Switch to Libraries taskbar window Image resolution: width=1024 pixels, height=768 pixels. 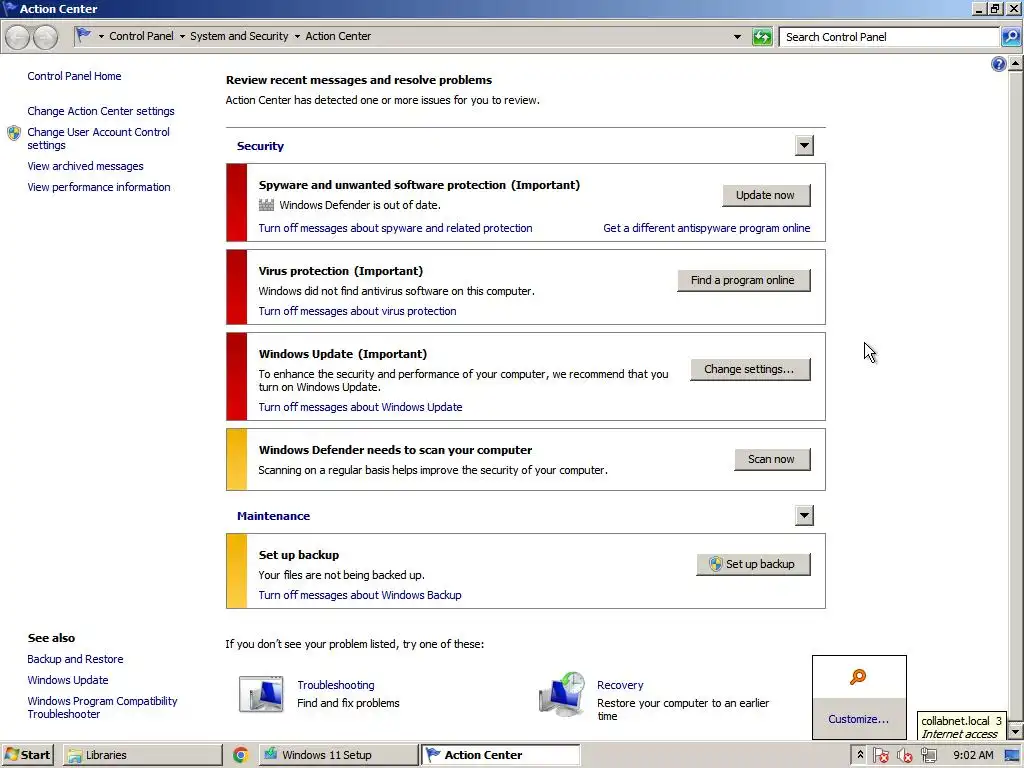pos(142,755)
